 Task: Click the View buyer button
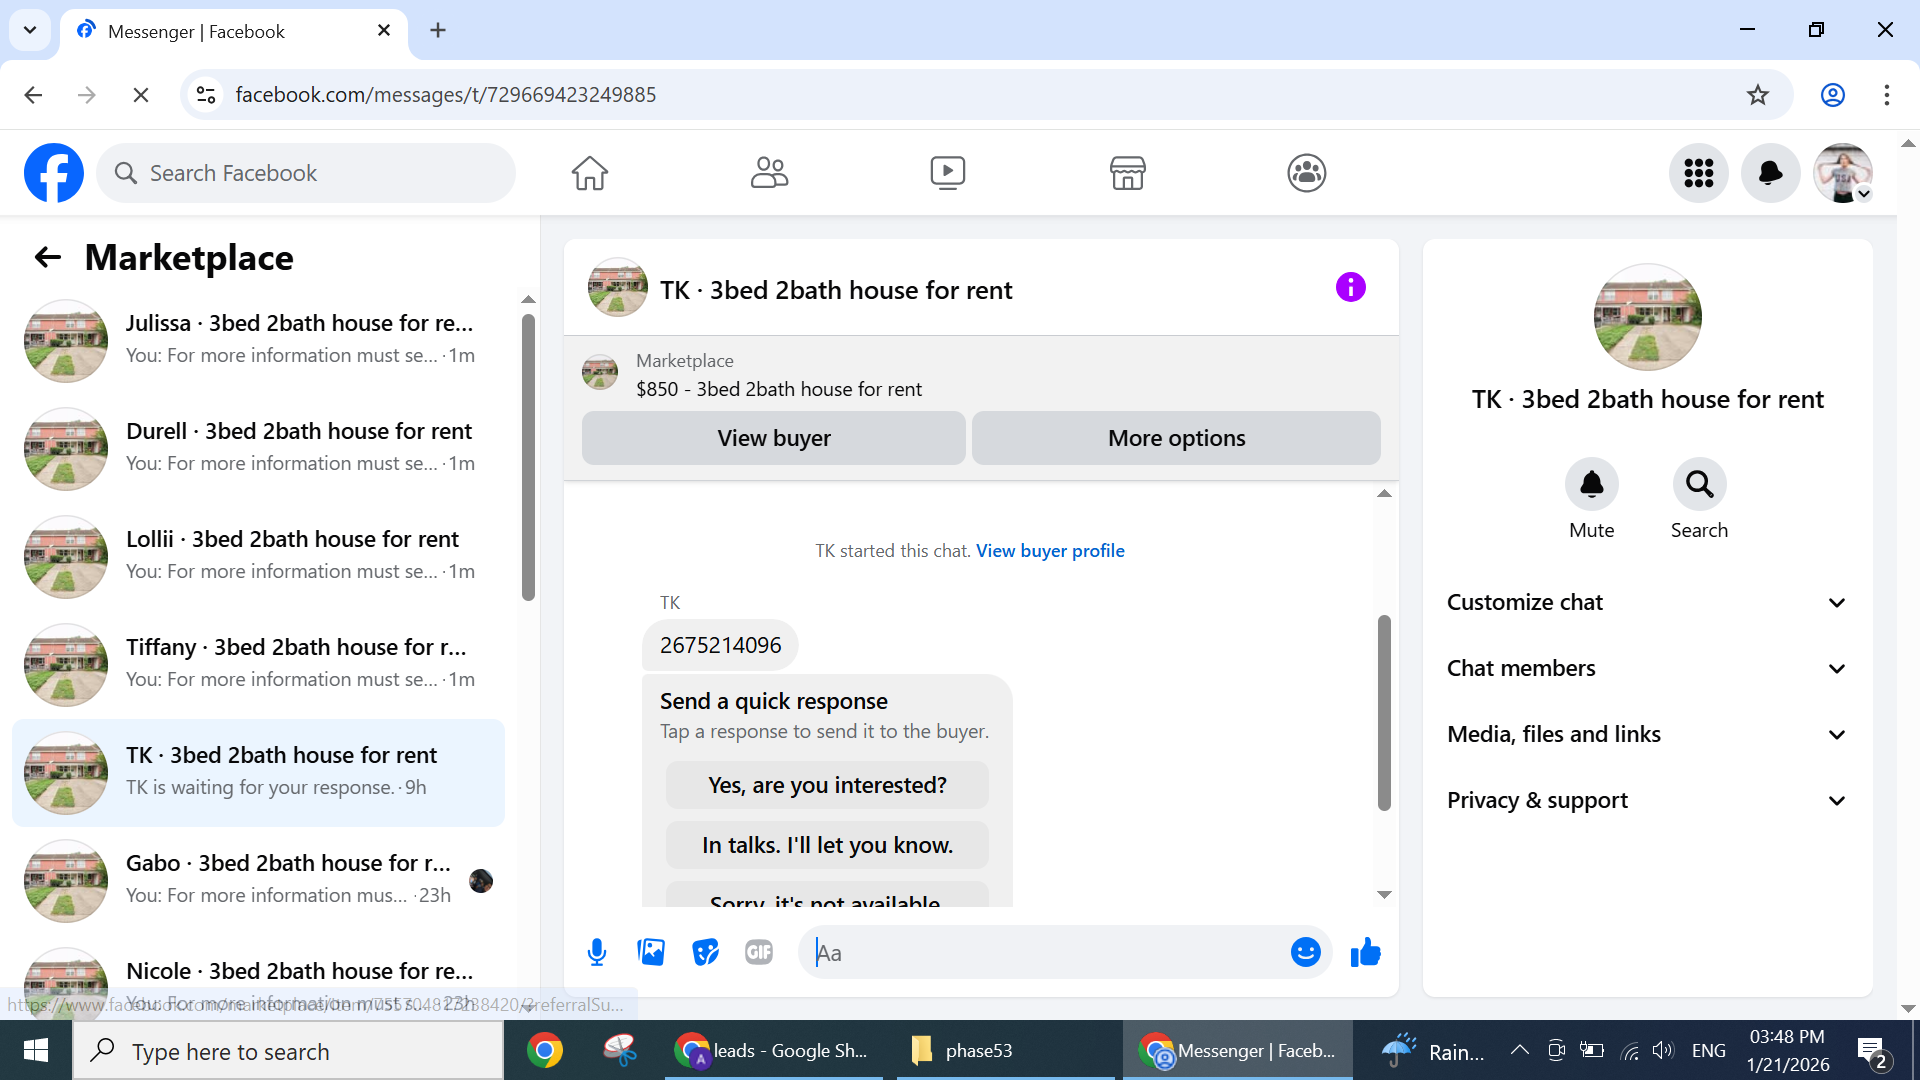773,439
